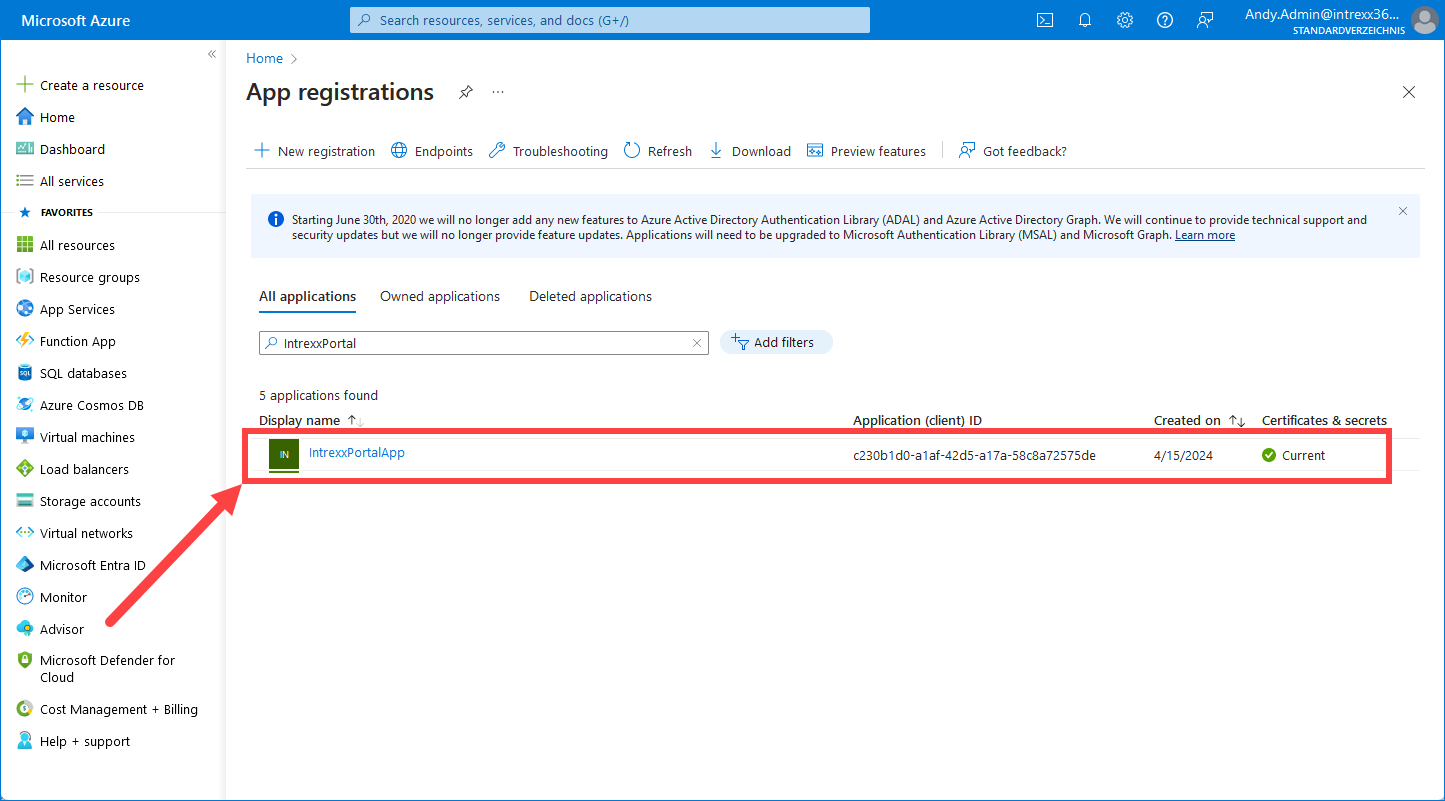
Task: Click the Current certificate status
Action: pos(1293,455)
